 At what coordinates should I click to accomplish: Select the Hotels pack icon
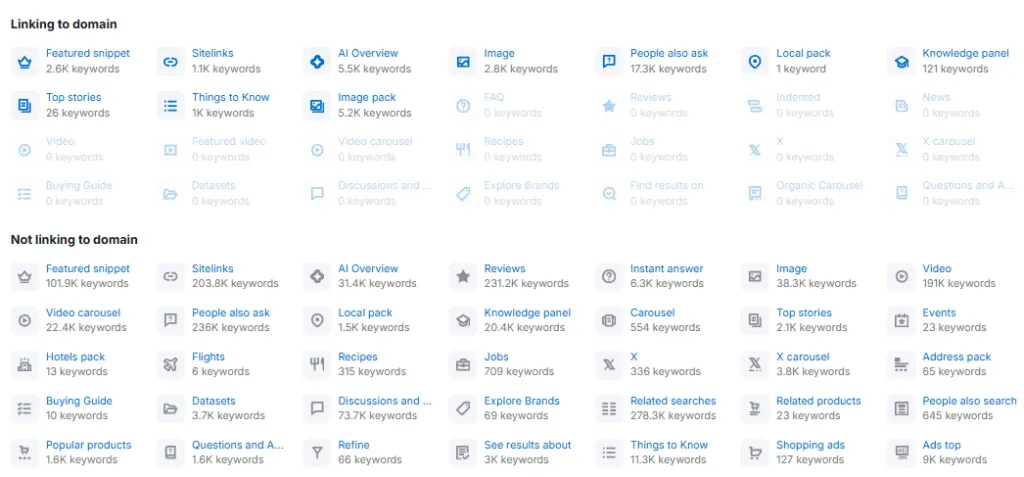pyautogui.click(x=24, y=365)
